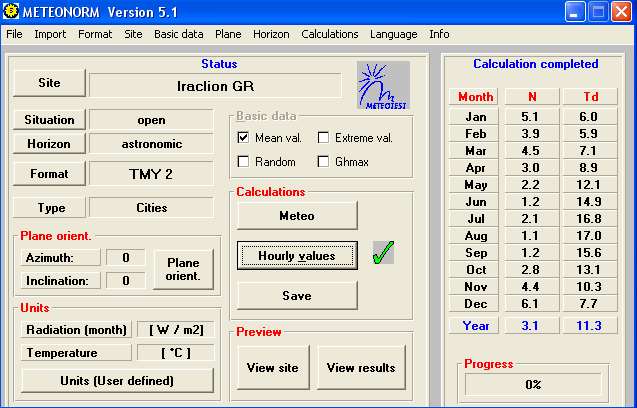Select the Dec row label
Screen dimensions: 637x408
(x=474, y=304)
